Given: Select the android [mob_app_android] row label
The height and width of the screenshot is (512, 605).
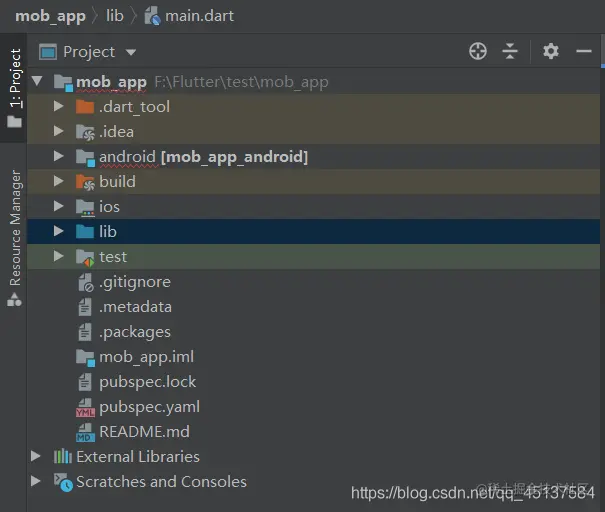Looking at the screenshot, I should pyautogui.click(x=203, y=157).
